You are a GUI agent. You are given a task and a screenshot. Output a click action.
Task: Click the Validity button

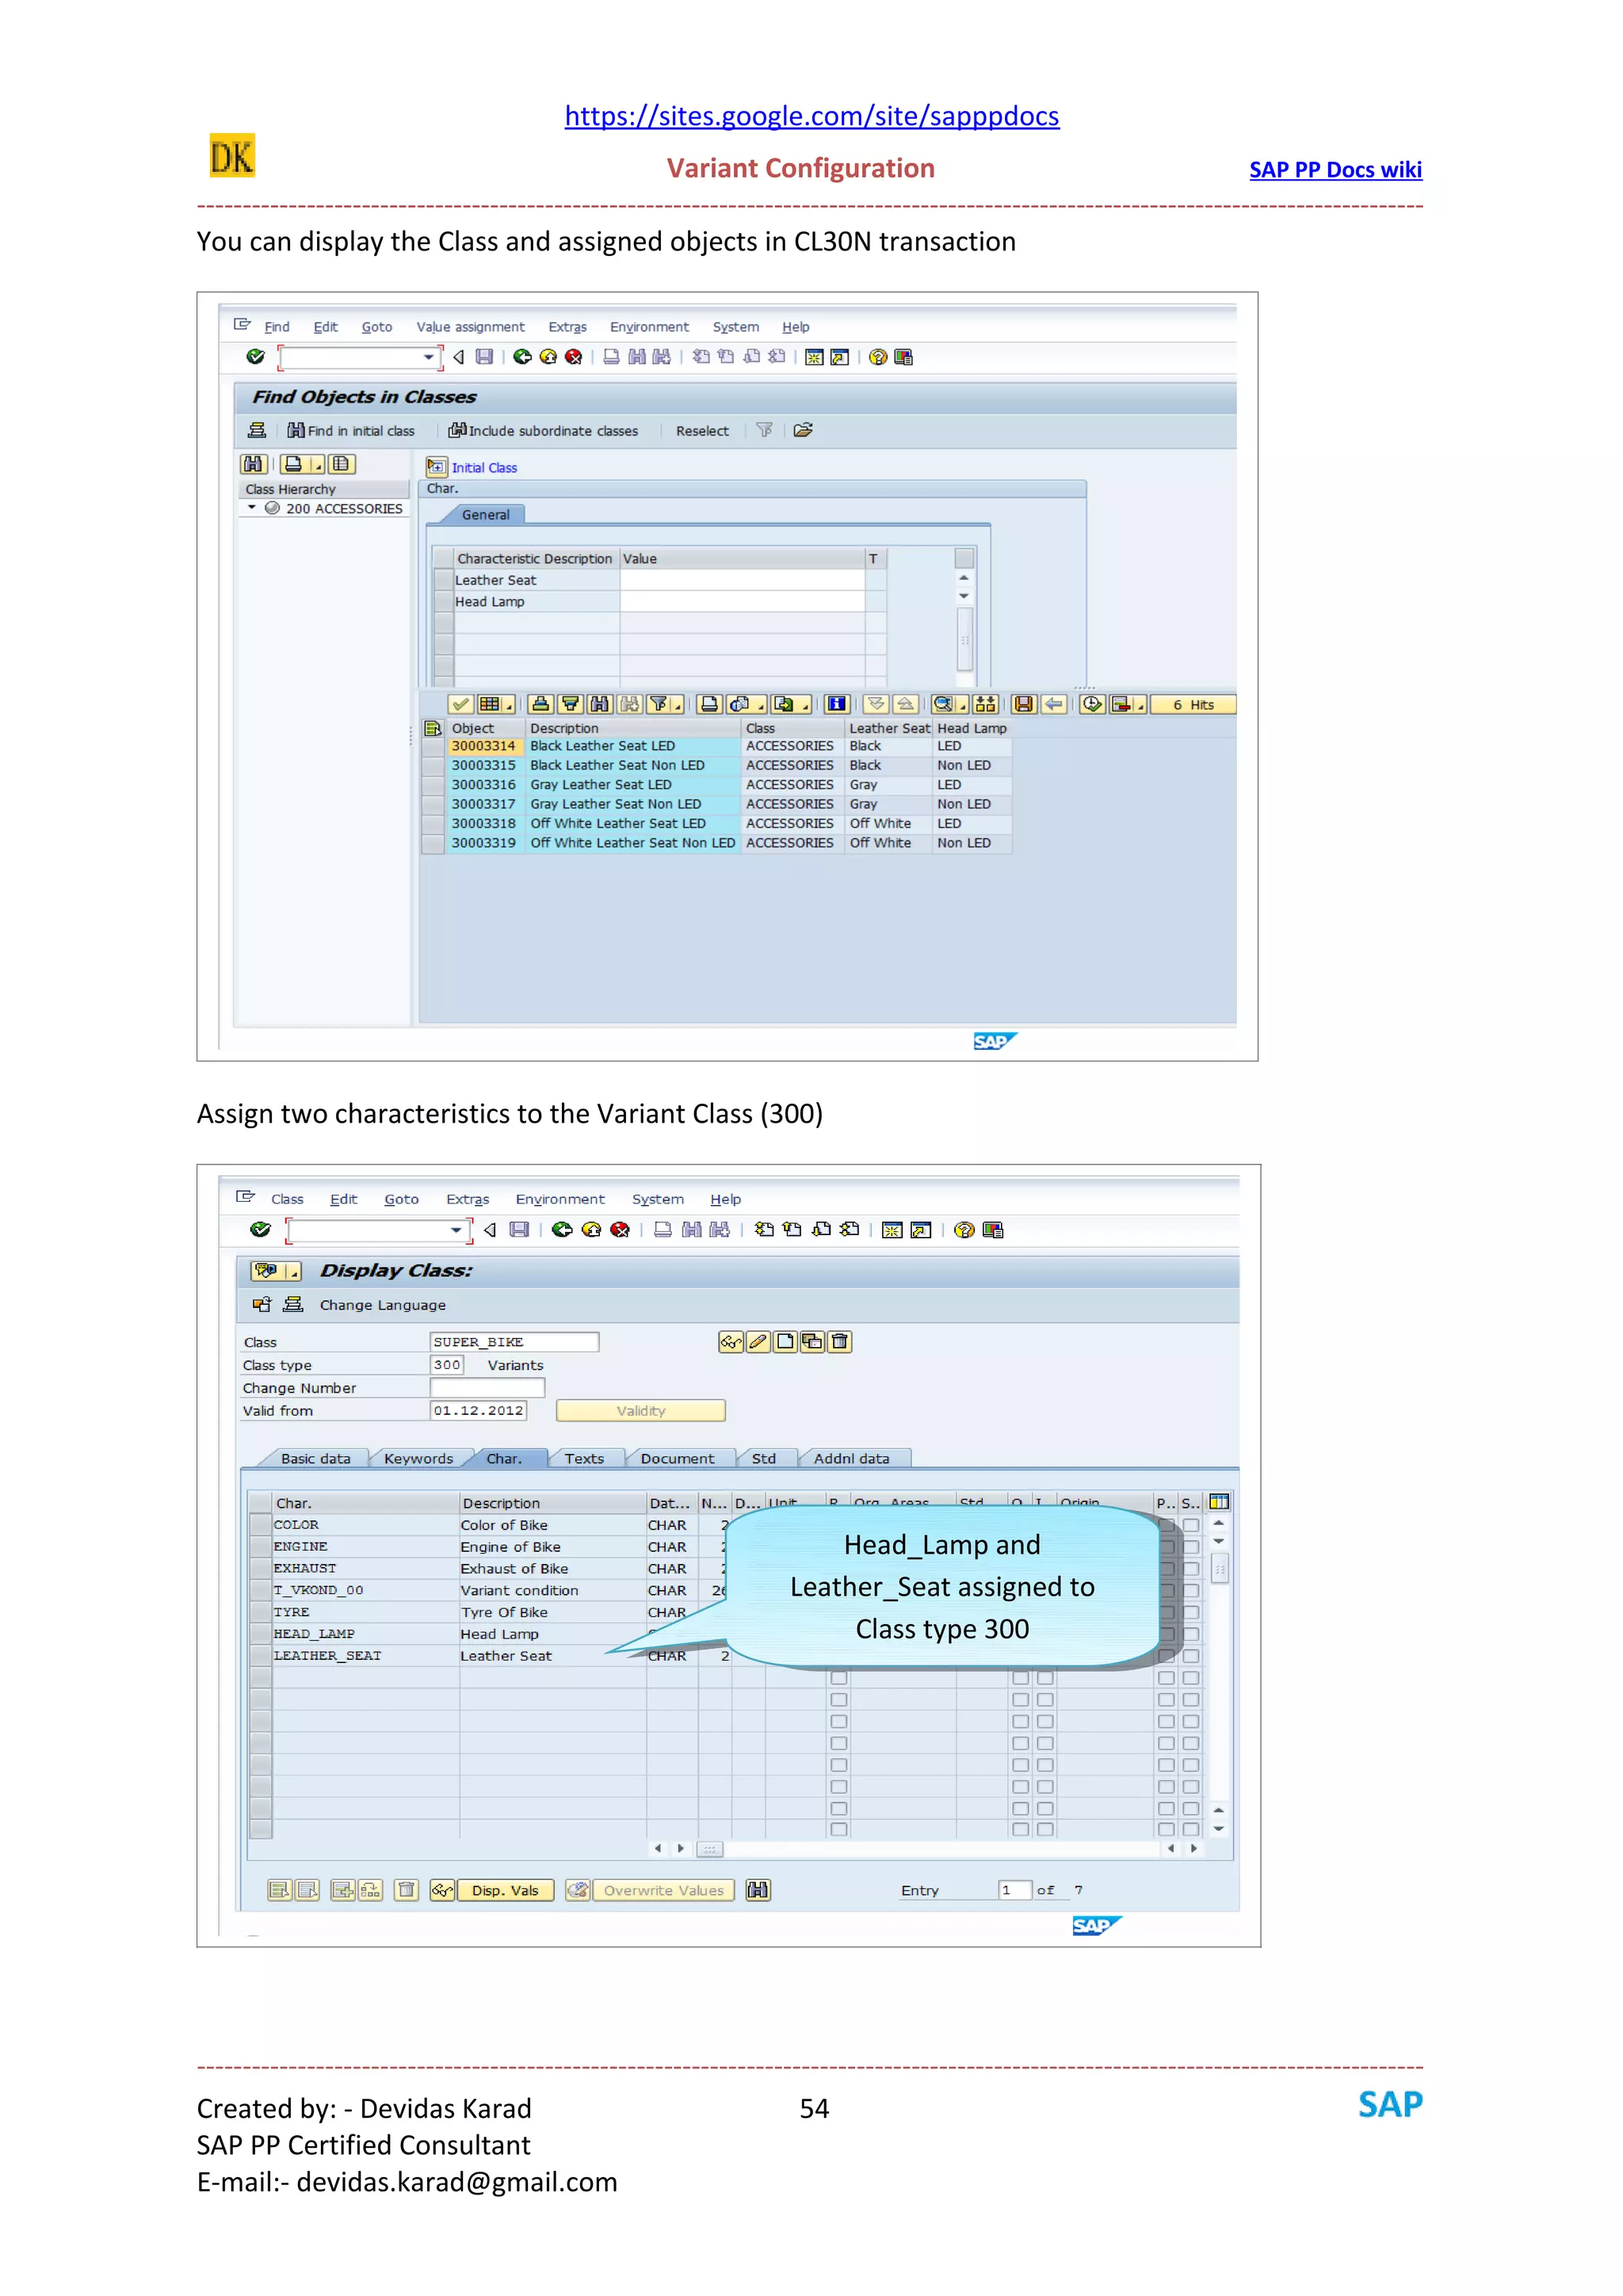pyautogui.click(x=640, y=1410)
